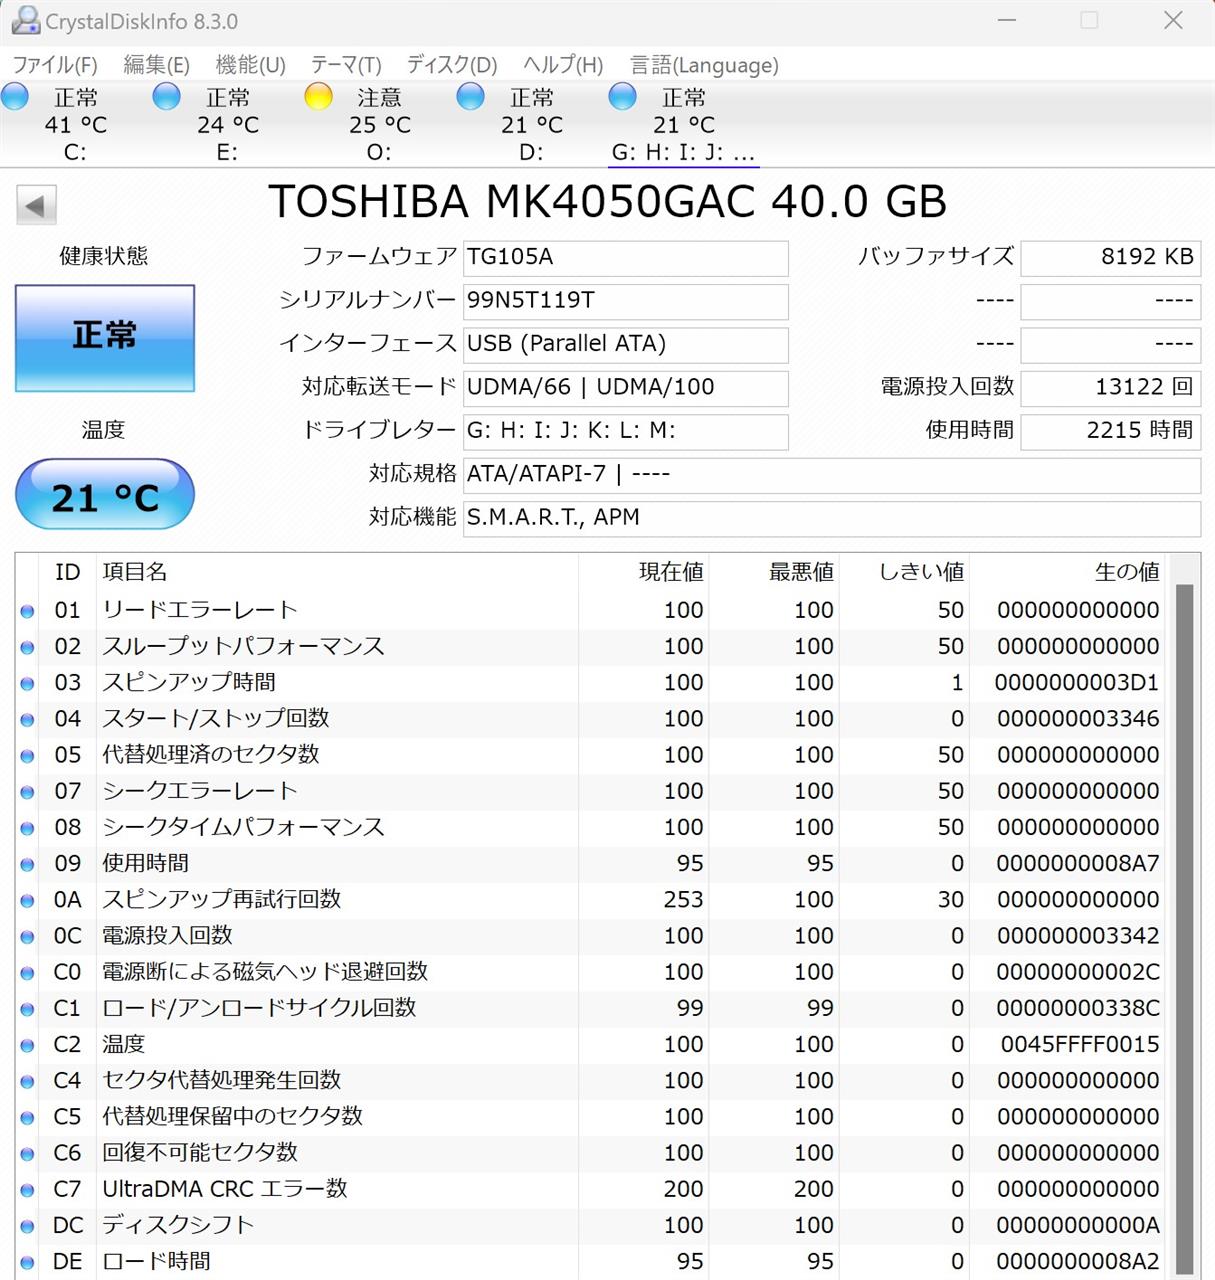Click status dot for ID 02 row
Screen dimensions: 1215x1280
point(27,647)
